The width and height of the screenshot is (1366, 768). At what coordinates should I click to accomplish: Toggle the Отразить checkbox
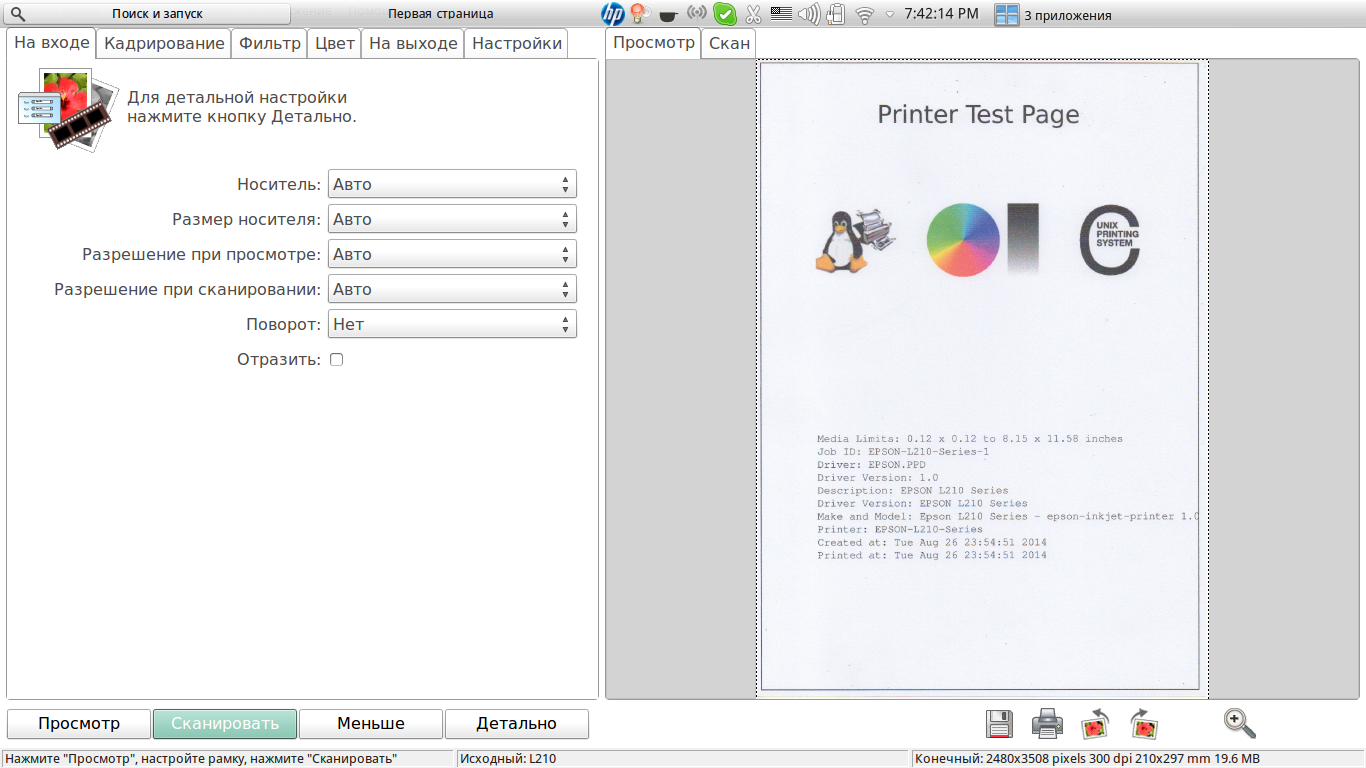[x=336, y=359]
